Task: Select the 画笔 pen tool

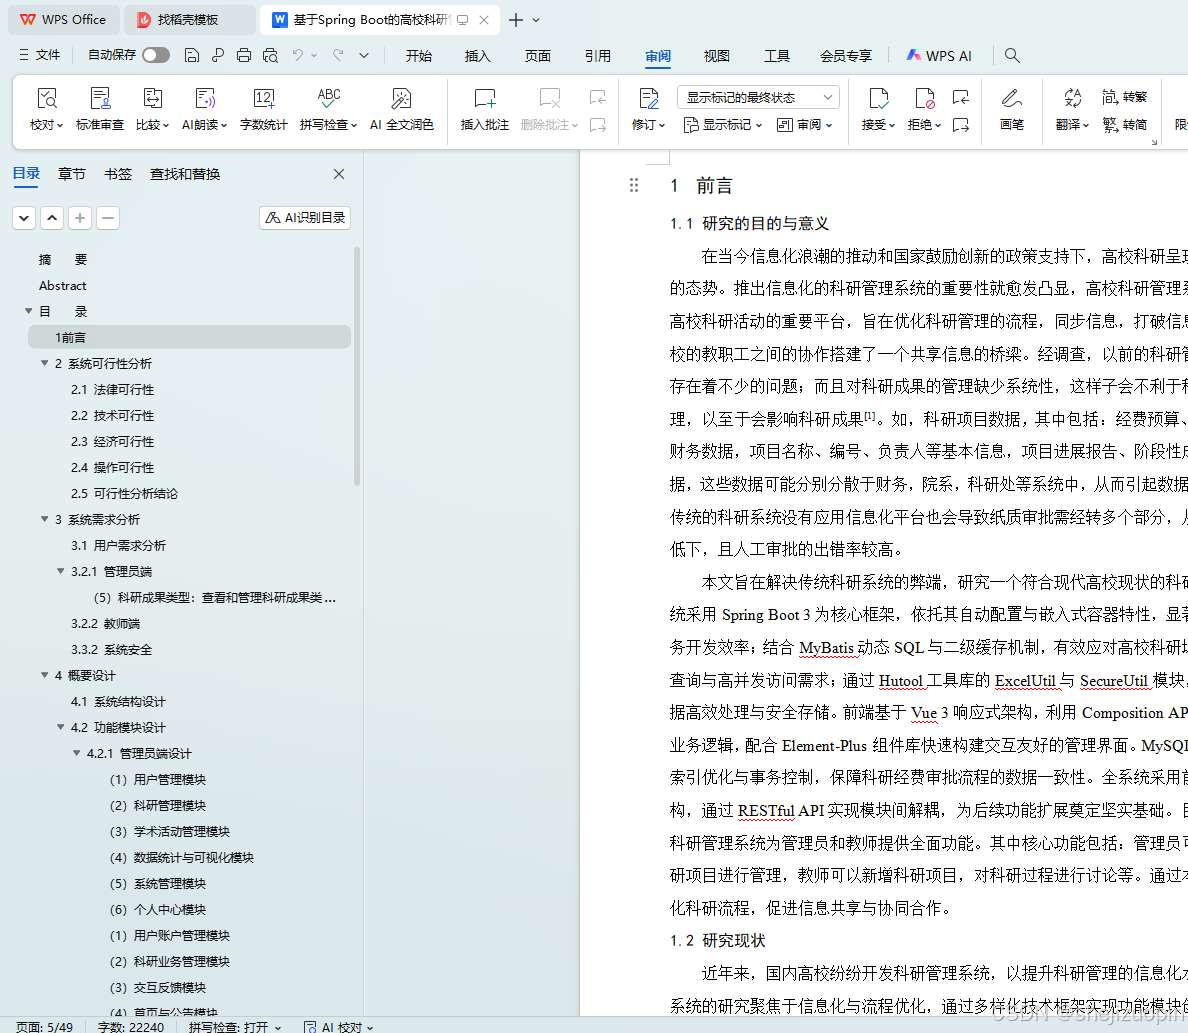Action: (1011, 109)
